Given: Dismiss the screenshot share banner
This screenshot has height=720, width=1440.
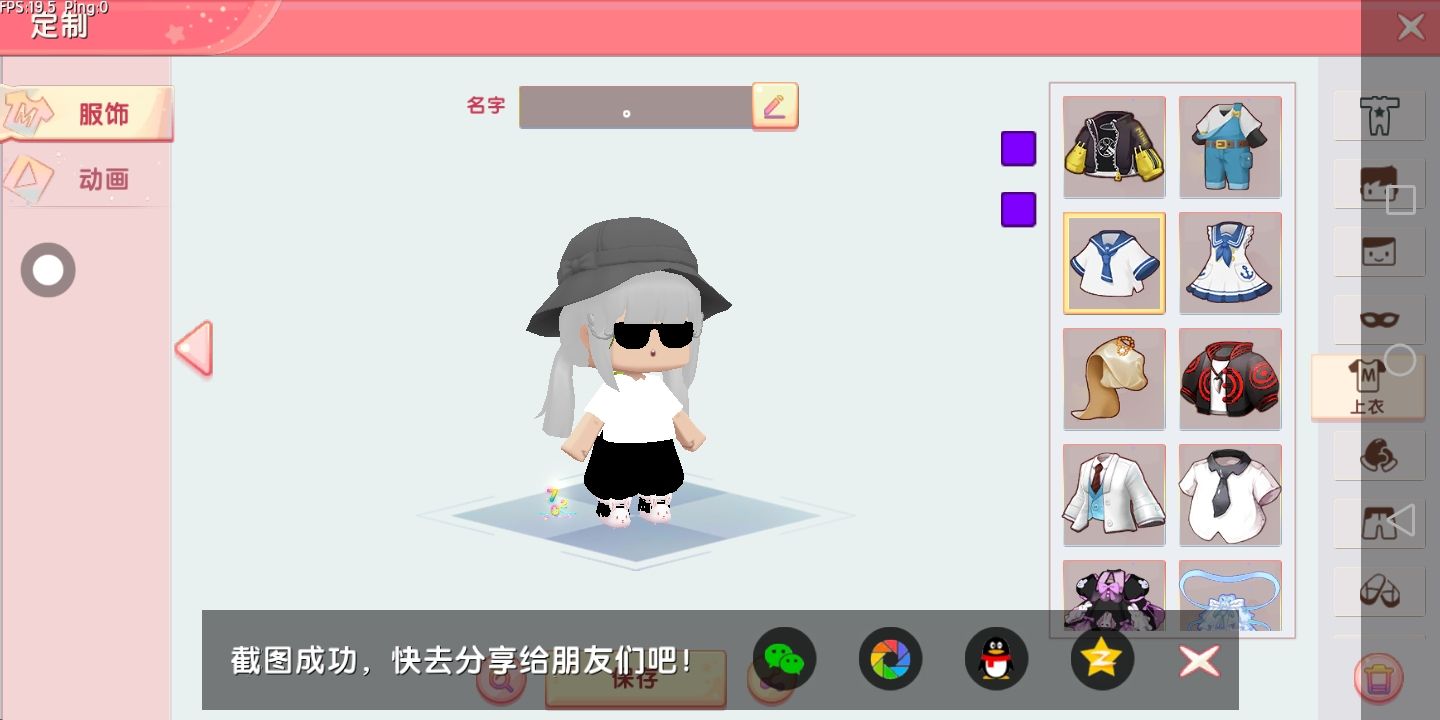Looking at the screenshot, I should [1199, 660].
